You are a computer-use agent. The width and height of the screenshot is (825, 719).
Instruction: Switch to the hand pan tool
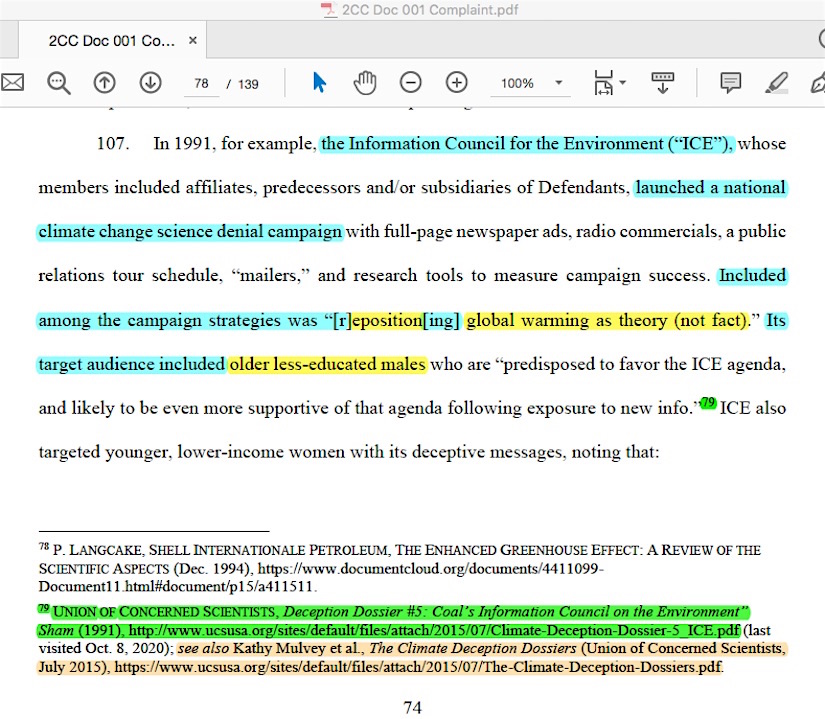[x=365, y=83]
